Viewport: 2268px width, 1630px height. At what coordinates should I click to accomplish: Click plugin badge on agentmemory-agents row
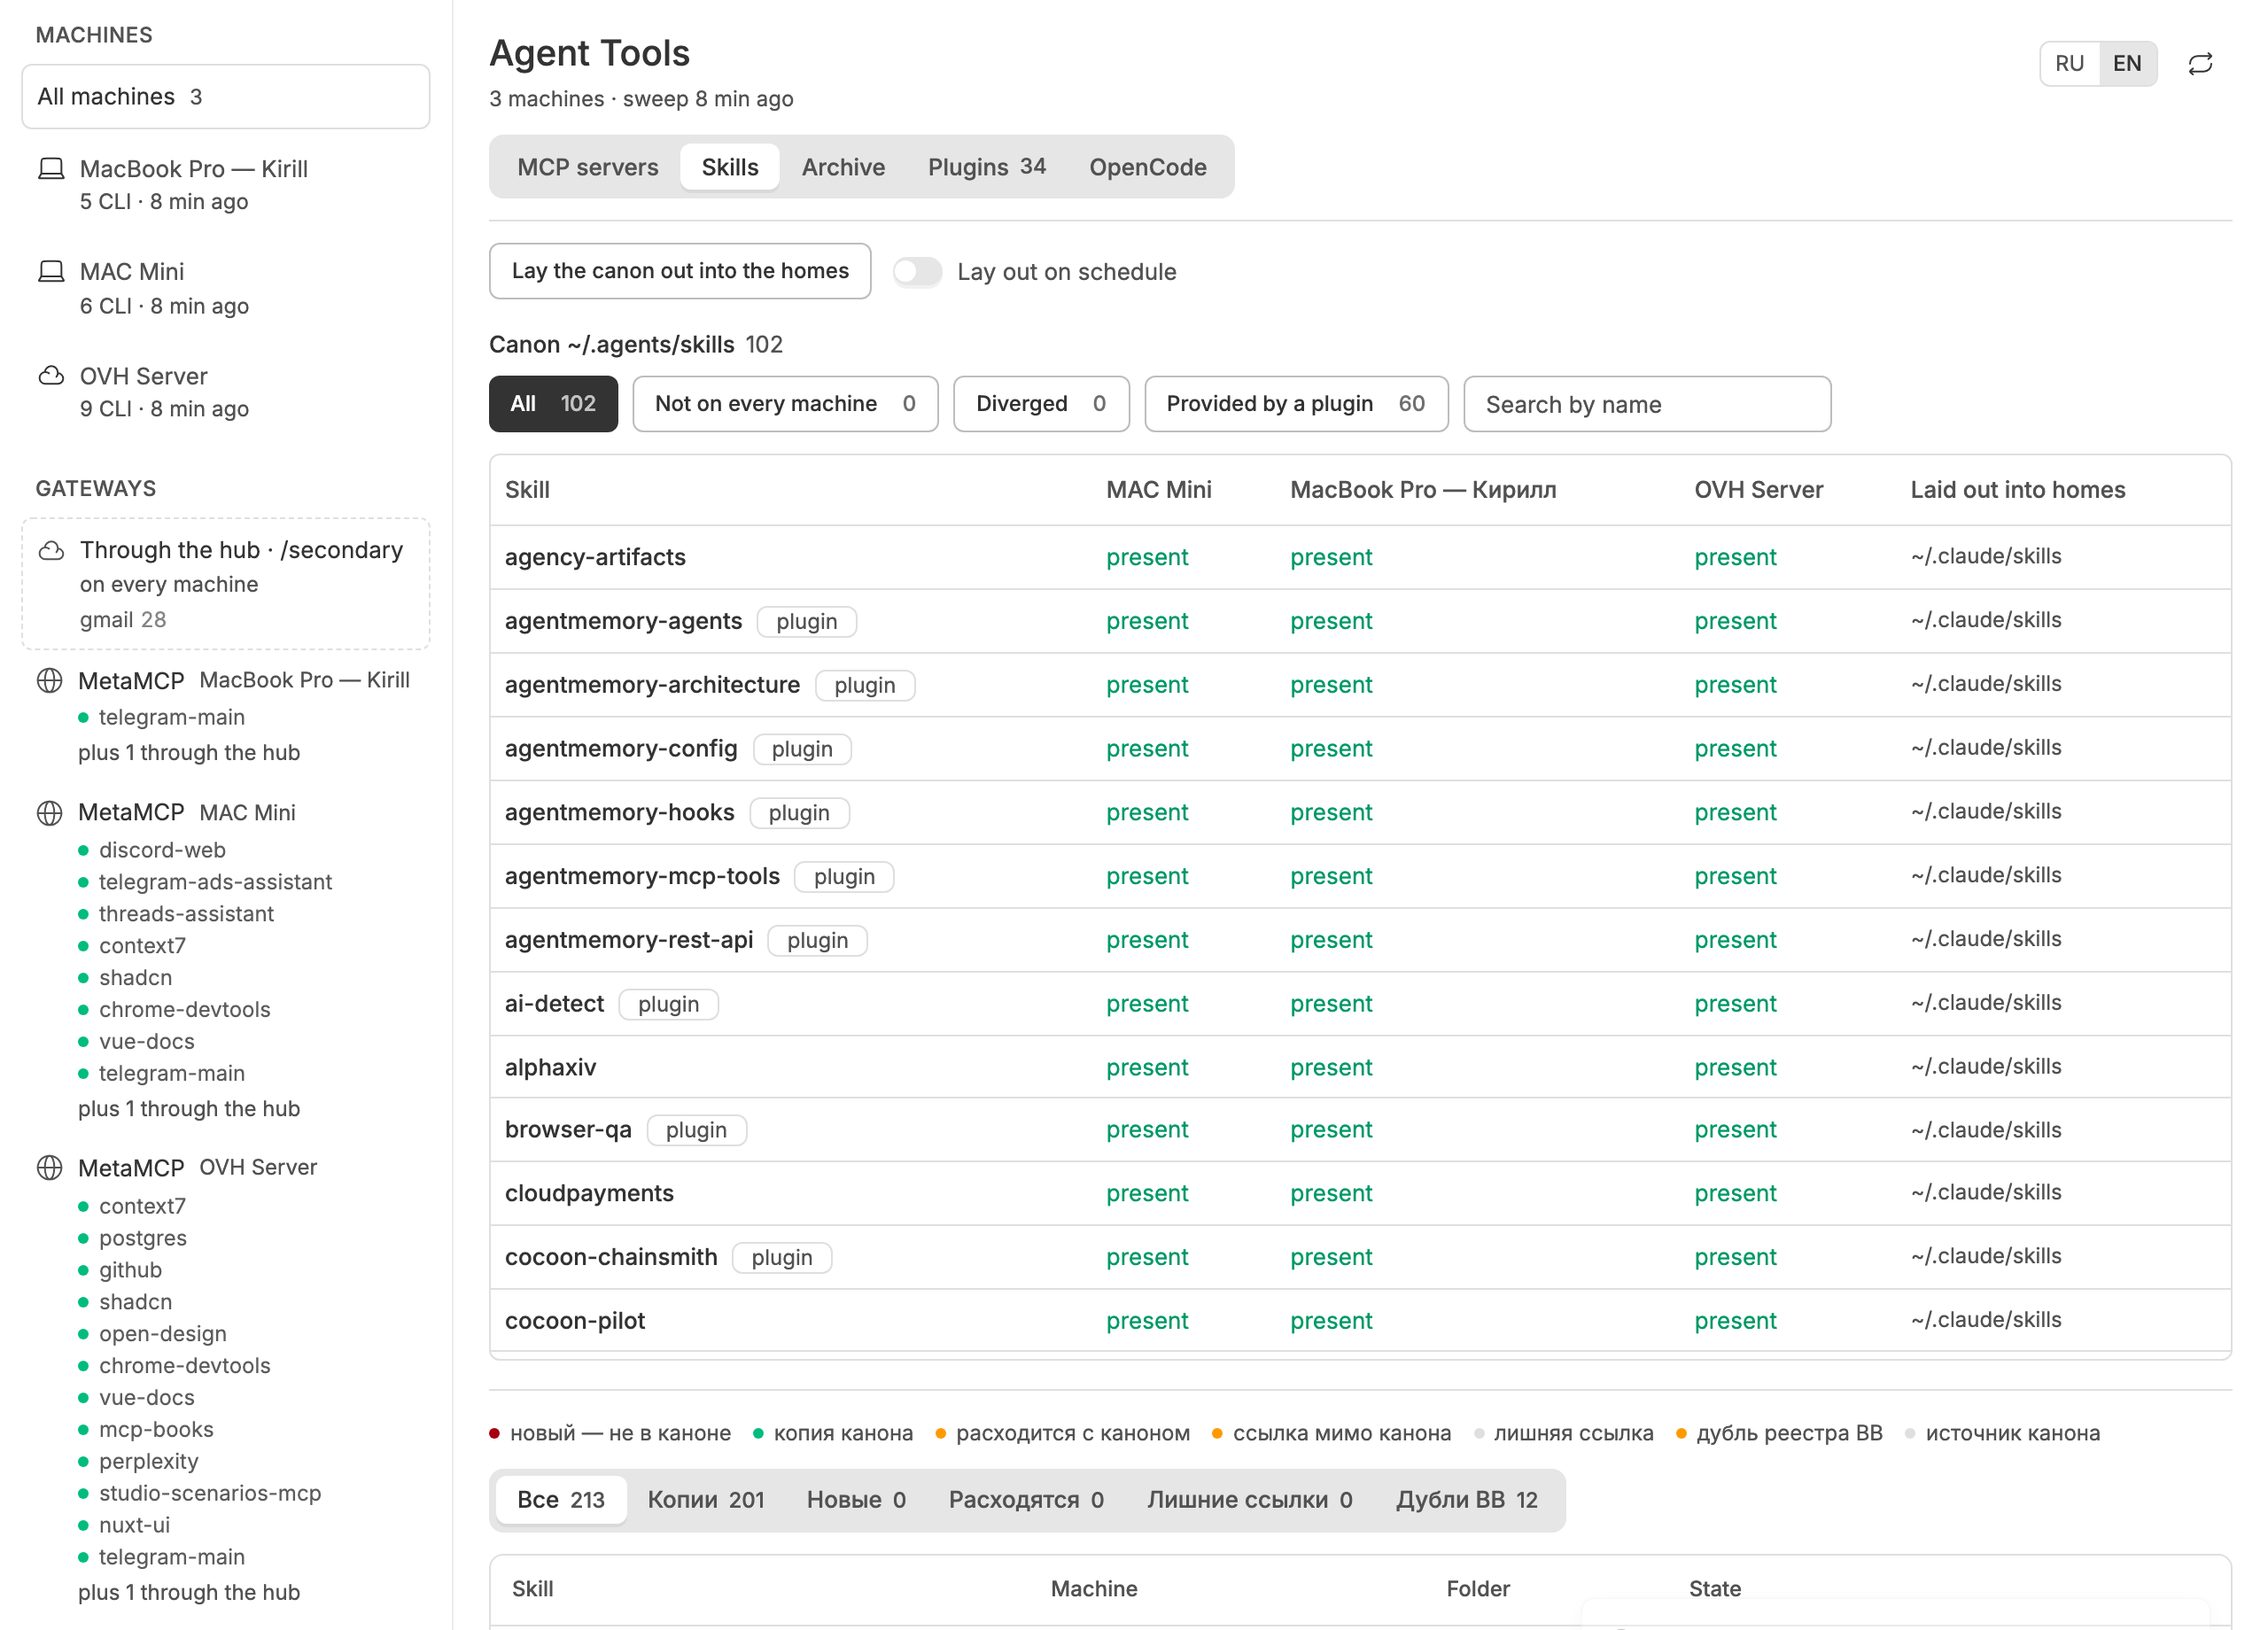click(807, 622)
